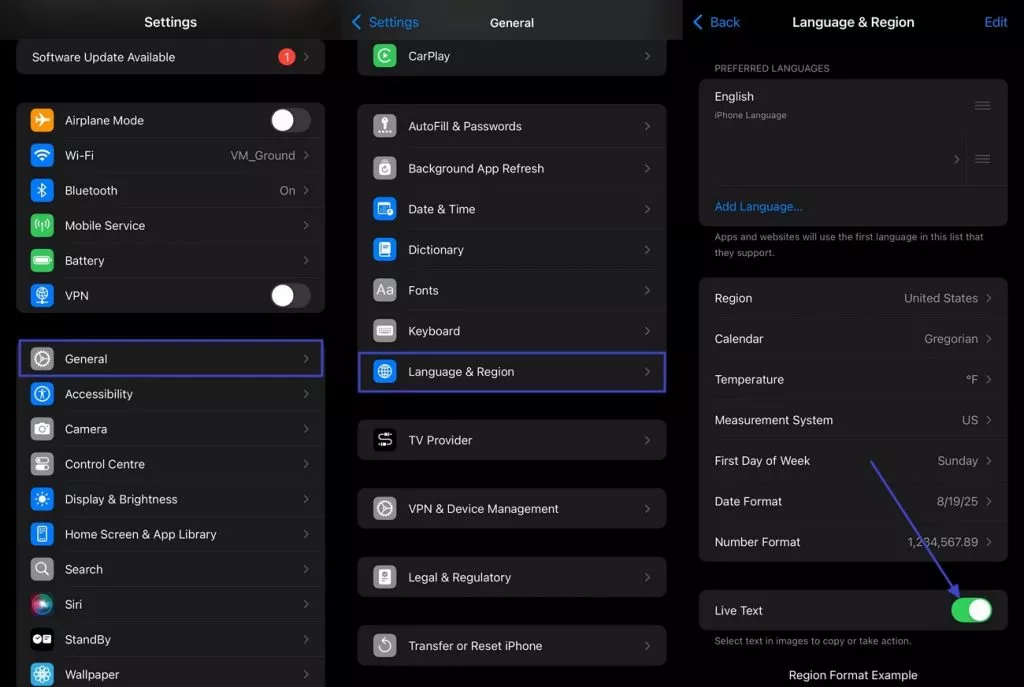Open the Keyboard settings icon
This screenshot has width=1024, height=687.
pyautogui.click(x=385, y=331)
